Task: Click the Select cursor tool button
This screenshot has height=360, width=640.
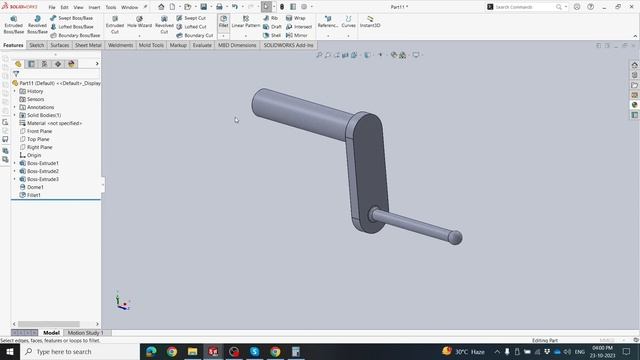Action: tap(266, 7)
